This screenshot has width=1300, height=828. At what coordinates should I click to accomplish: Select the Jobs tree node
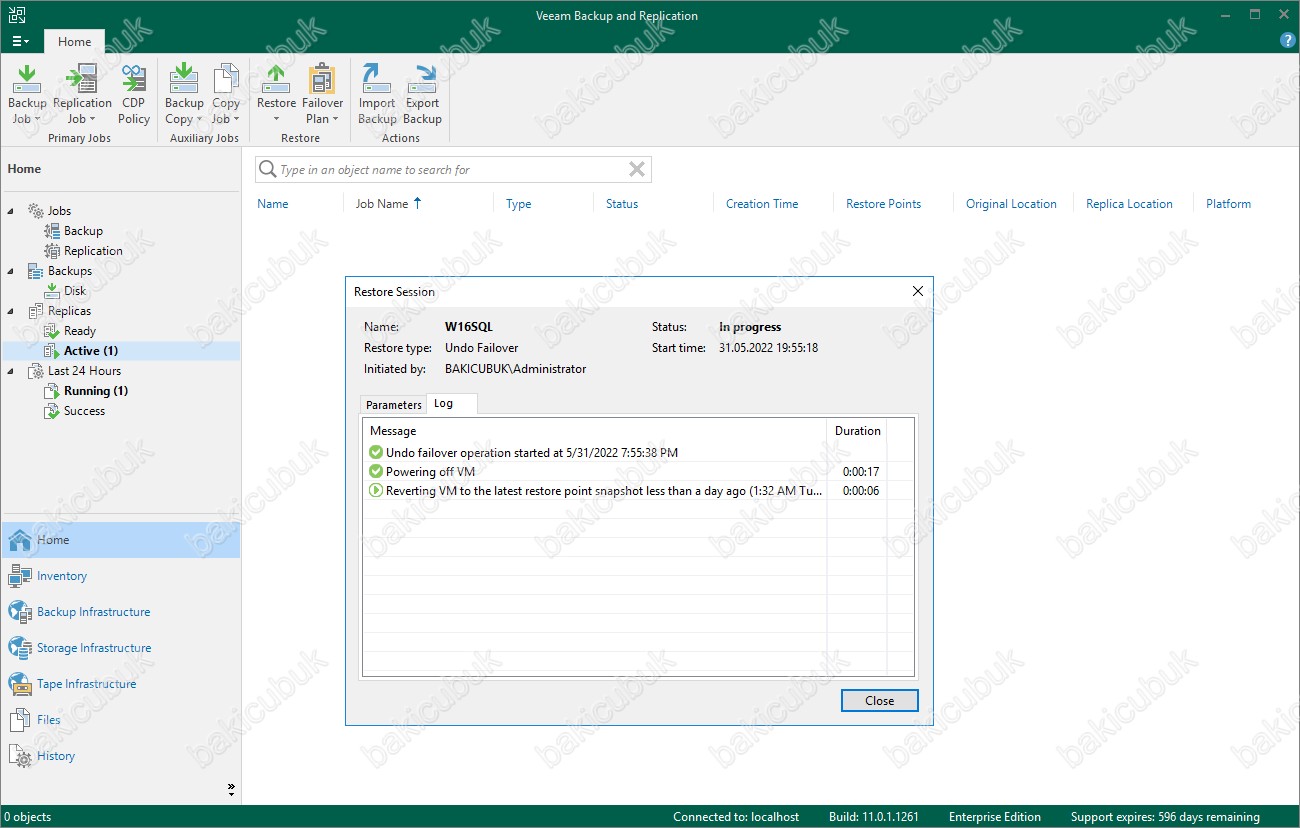tap(59, 211)
